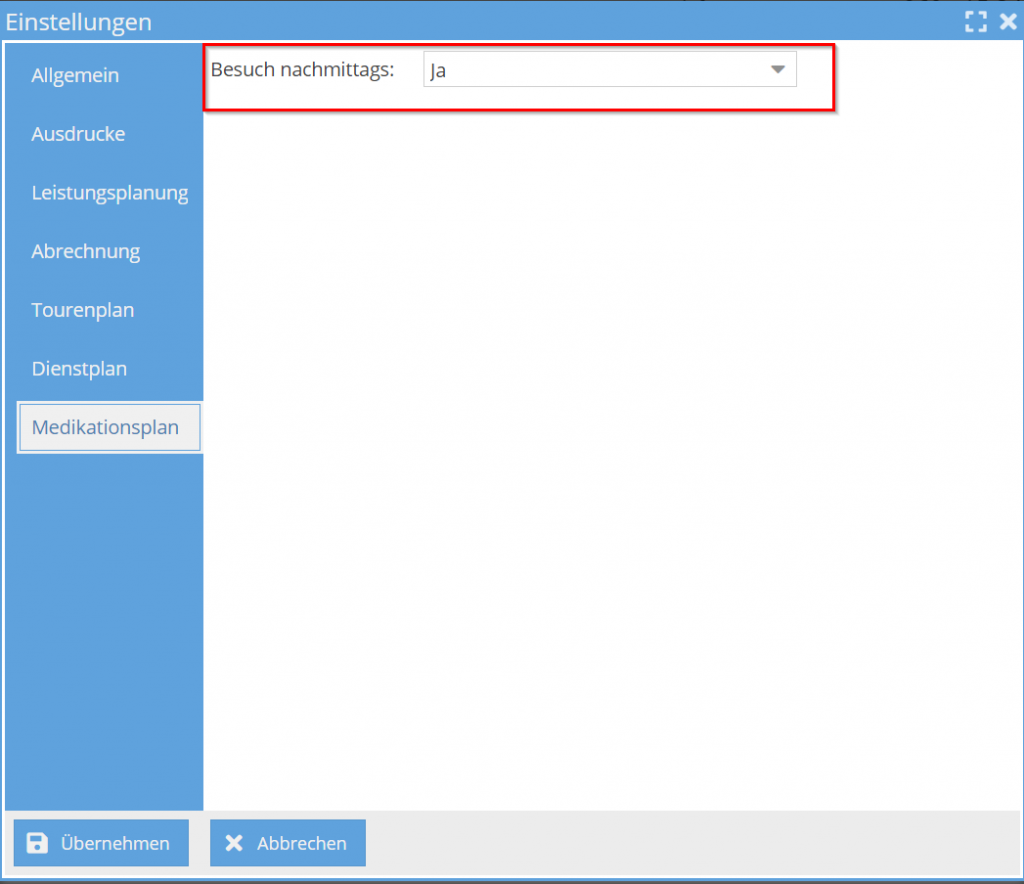Expand the Besuch nachmittags dropdown arrow

pyautogui.click(x=777, y=70)
